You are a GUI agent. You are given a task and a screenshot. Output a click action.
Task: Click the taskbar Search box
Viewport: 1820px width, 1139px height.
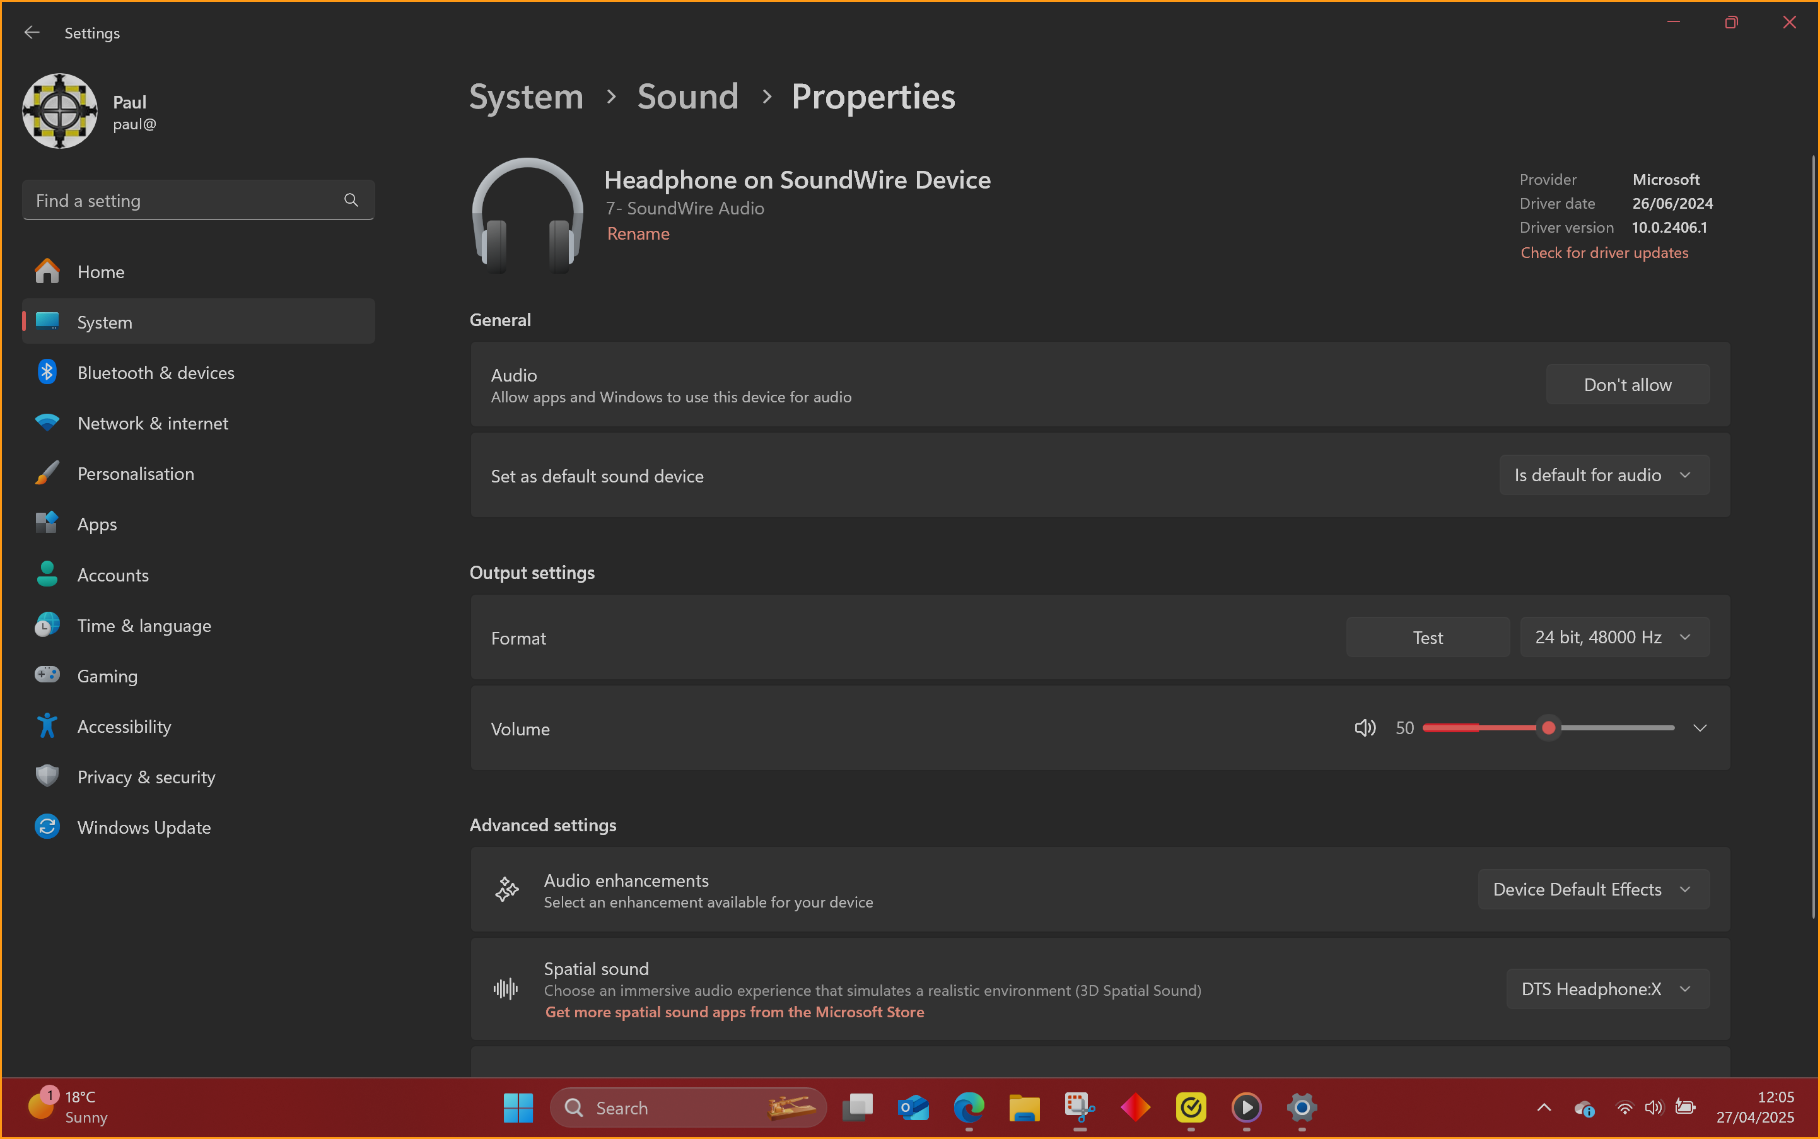click(x=688, y=1108)
